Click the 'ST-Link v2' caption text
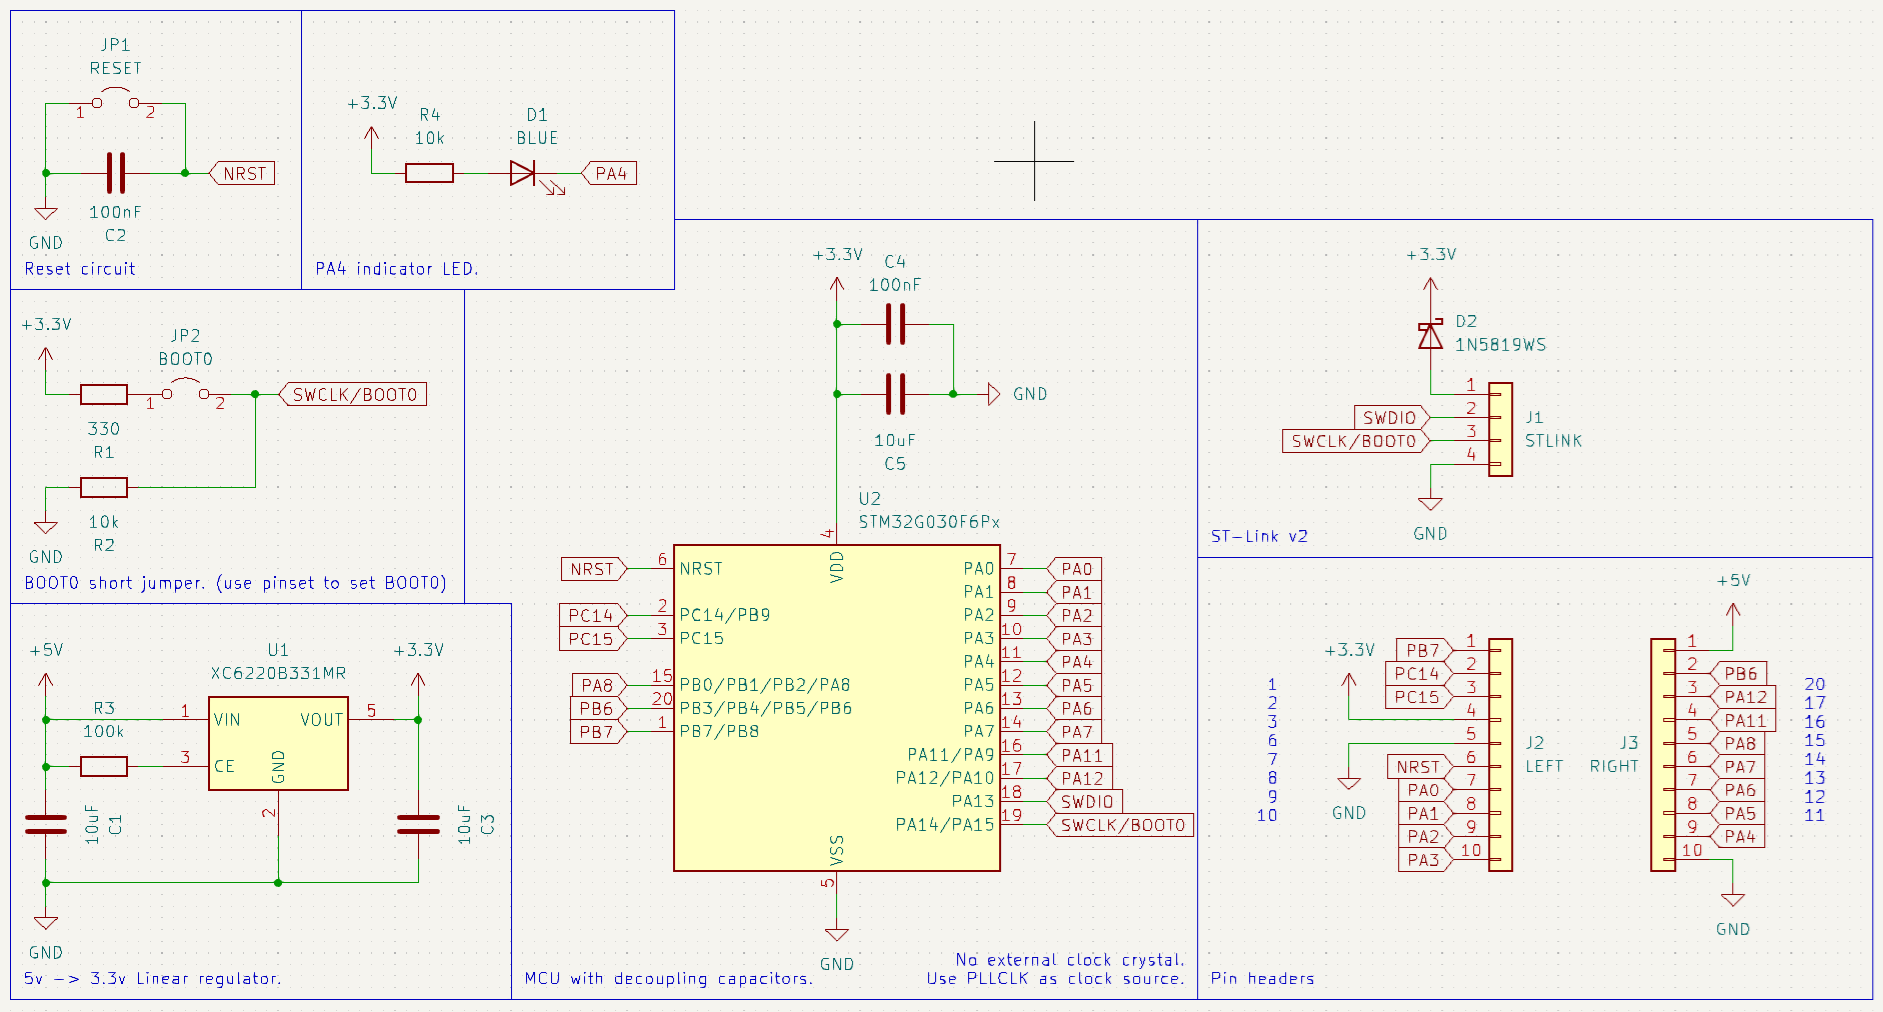Viewport: 1883px width, 1012px height. click(x=1259, y=536)
